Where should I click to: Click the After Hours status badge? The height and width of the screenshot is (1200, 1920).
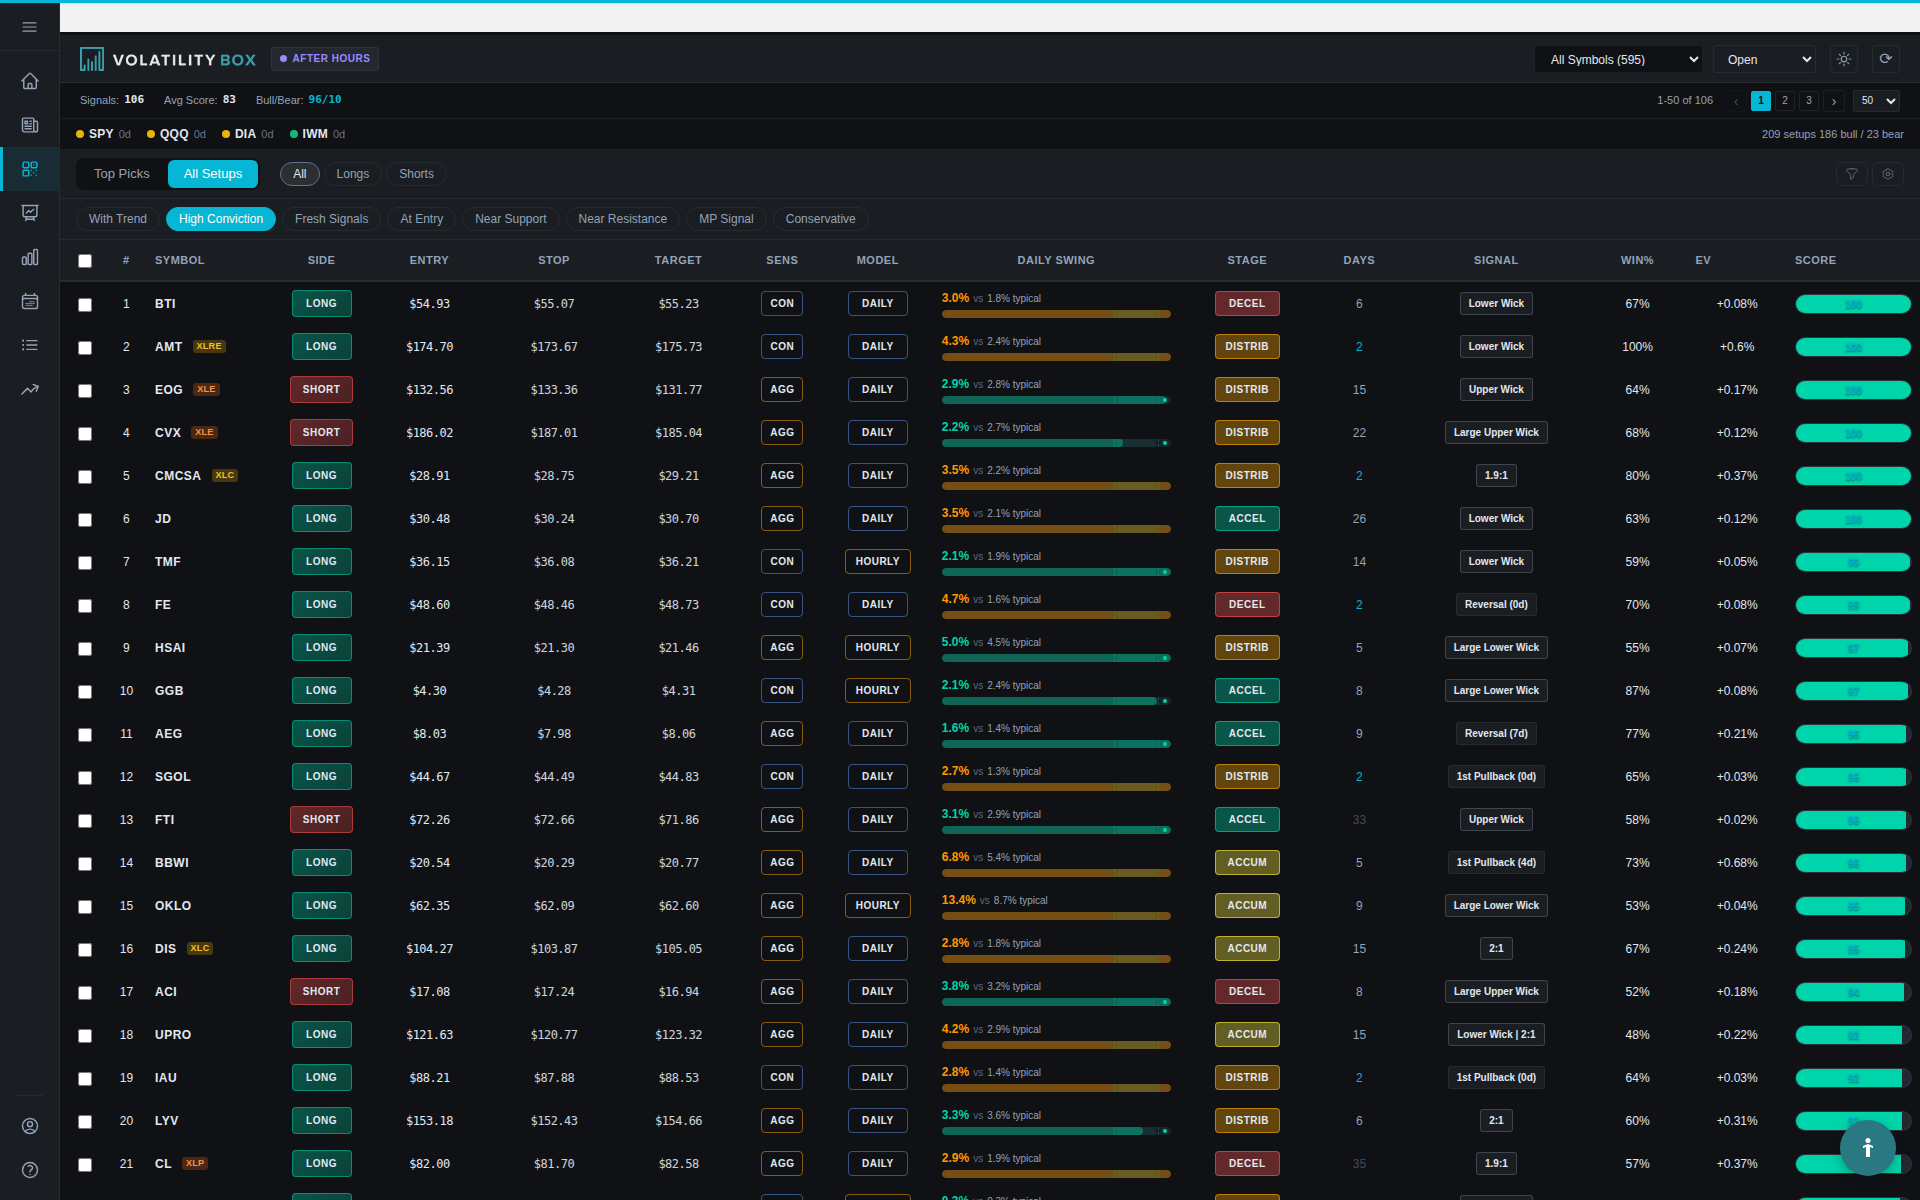[x=325, y=59]
